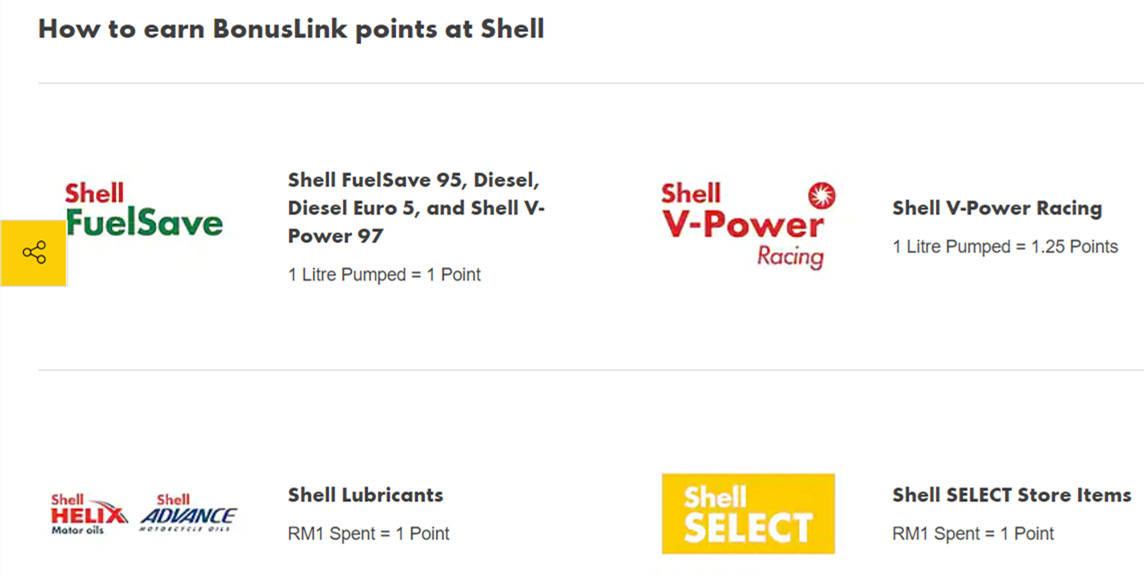Click the Shell Lubricants heading
The height and width of the screenshot is (576, 1144).
pos(366,495)
